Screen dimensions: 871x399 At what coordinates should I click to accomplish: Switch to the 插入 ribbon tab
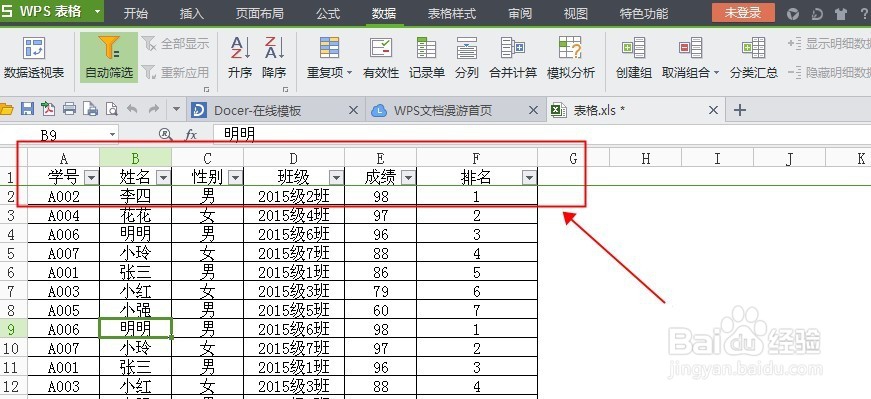[192, 13]
